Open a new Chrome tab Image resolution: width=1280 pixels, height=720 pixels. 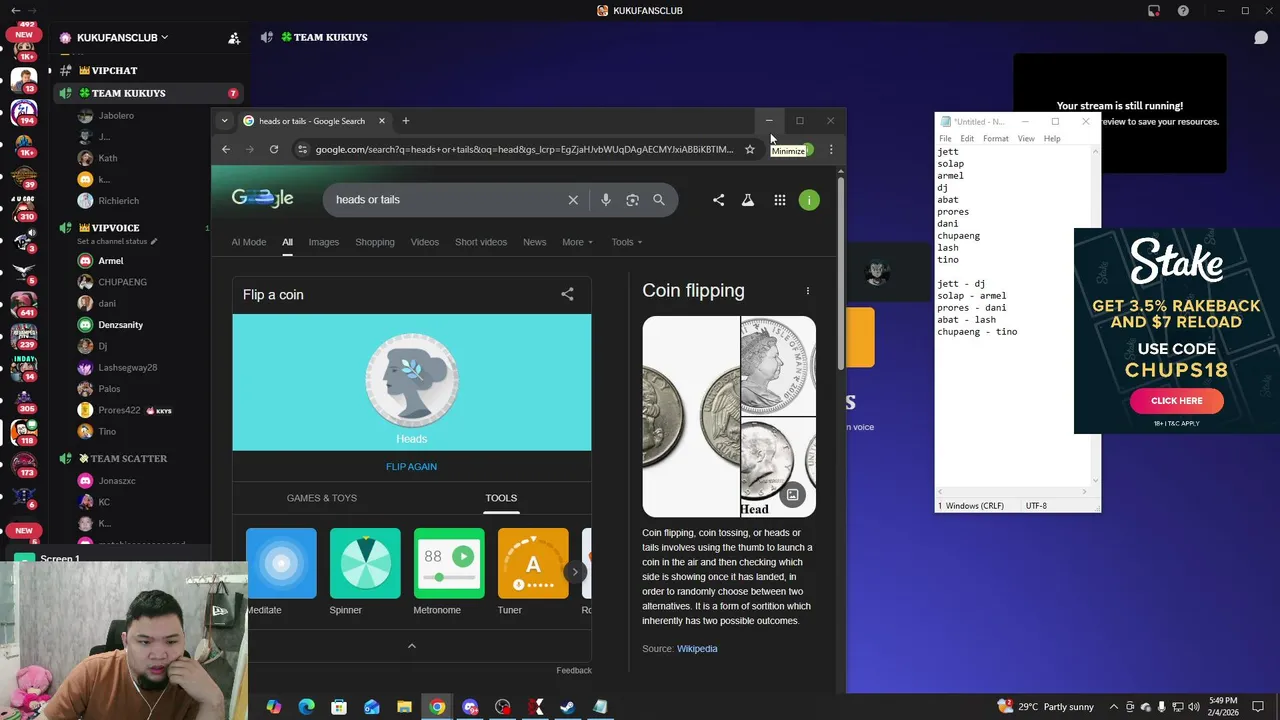pyautogui.click(x=406, y=121)
